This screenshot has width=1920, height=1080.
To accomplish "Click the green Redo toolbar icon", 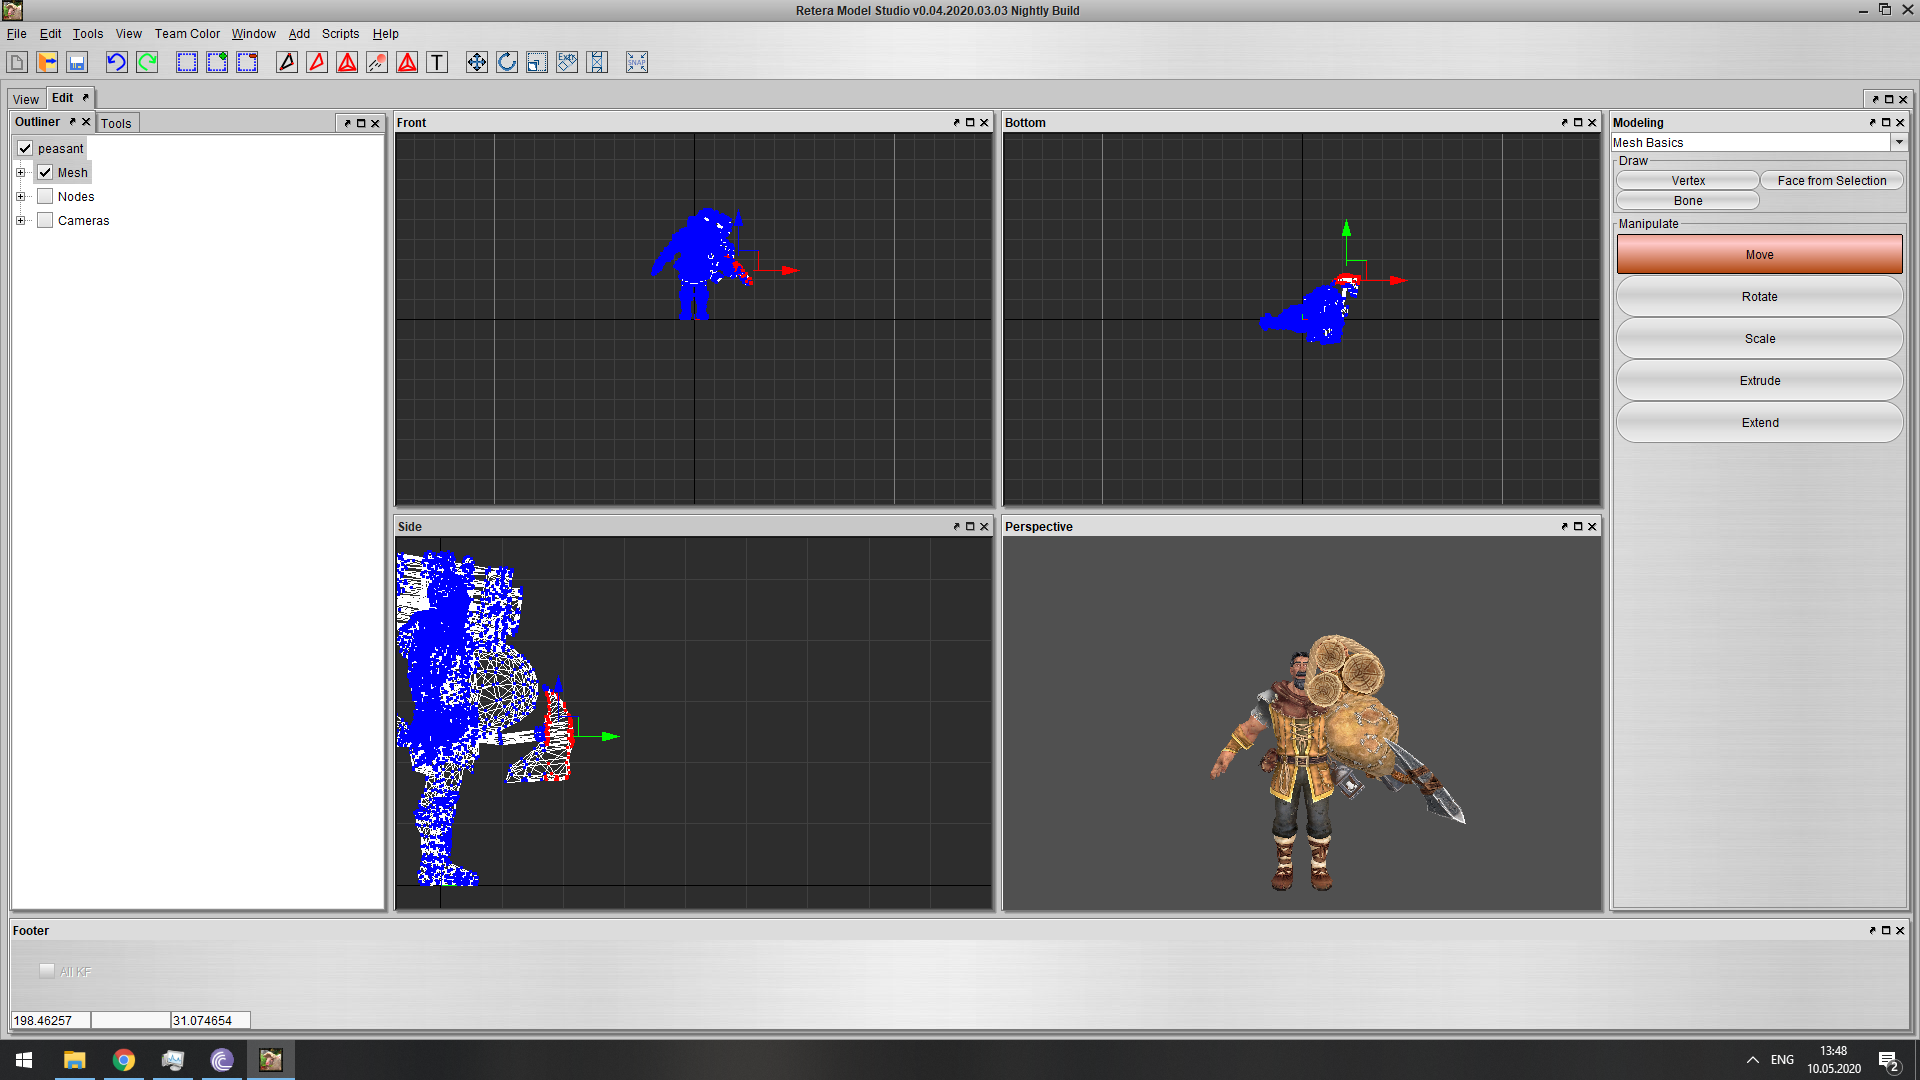I will pos(147,62).
